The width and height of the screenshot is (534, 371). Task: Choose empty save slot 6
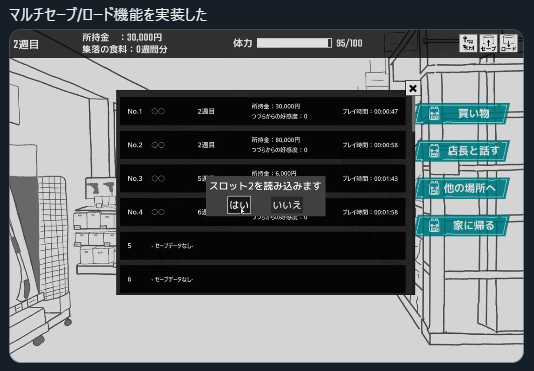(x=263, y=279)
